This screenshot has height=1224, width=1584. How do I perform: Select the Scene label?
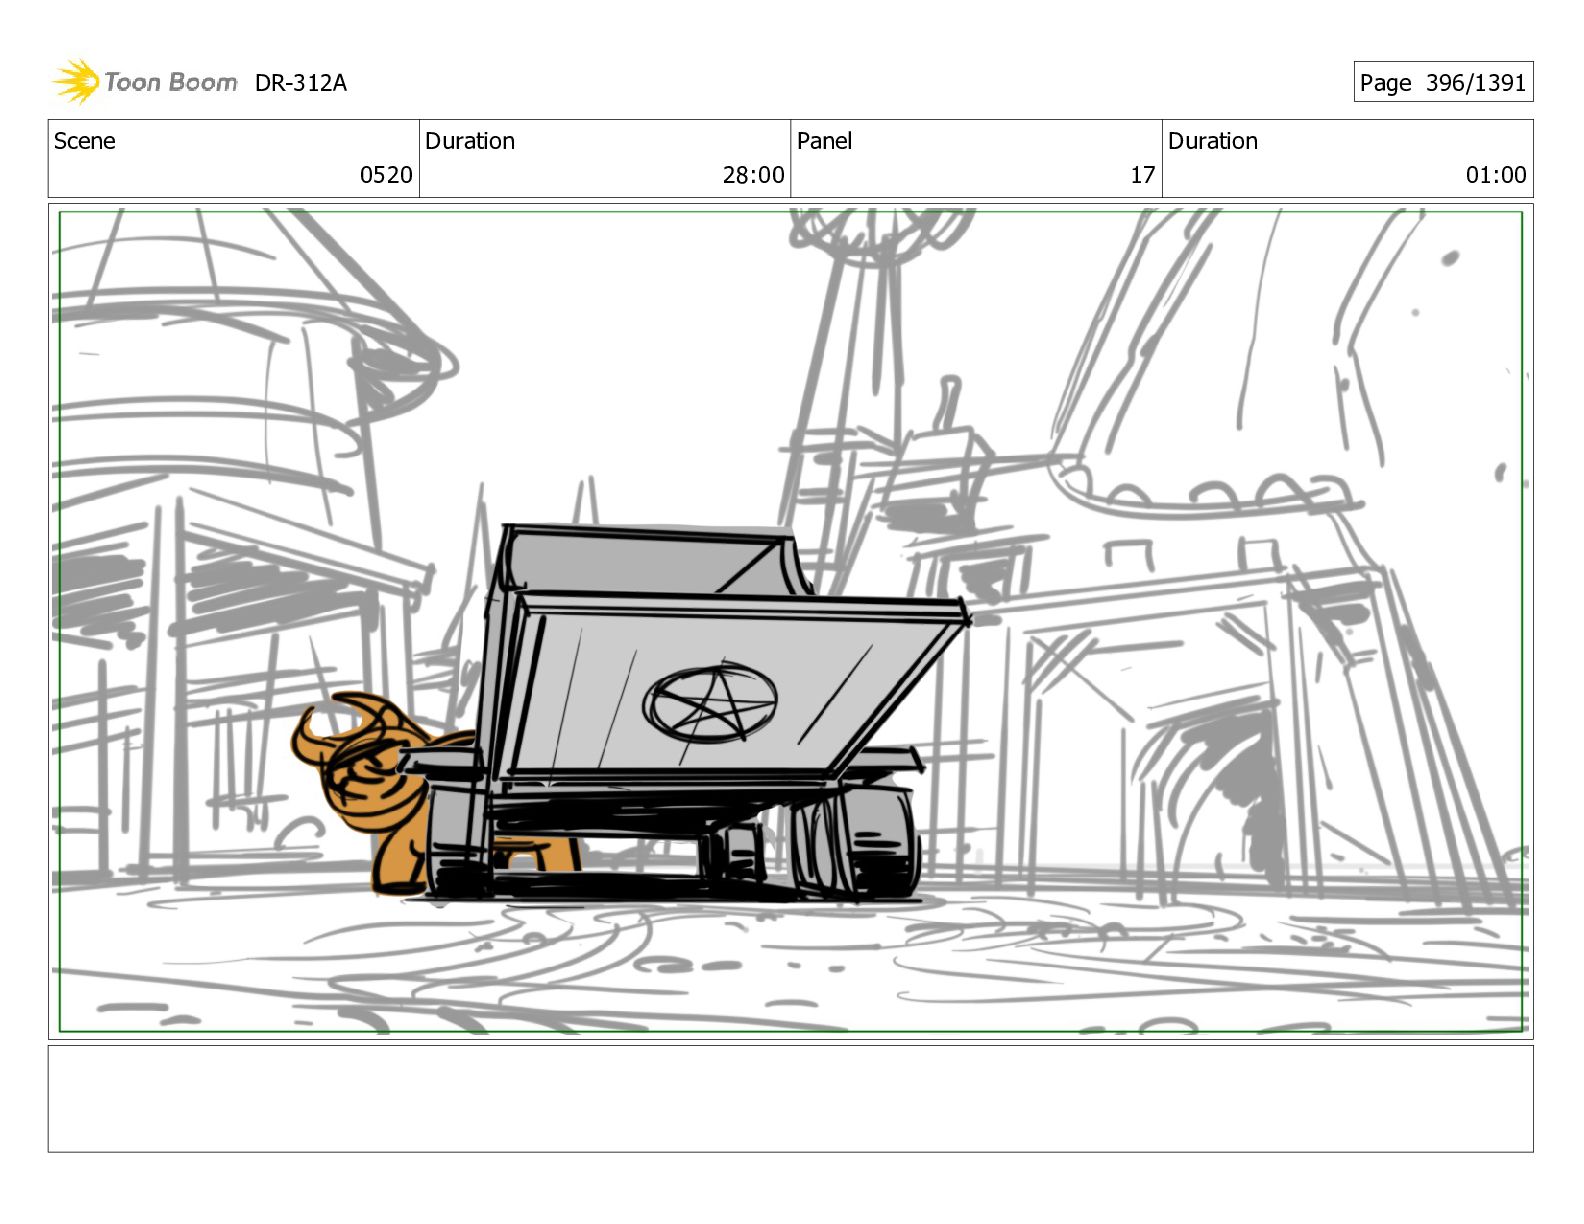coord(85,141)
